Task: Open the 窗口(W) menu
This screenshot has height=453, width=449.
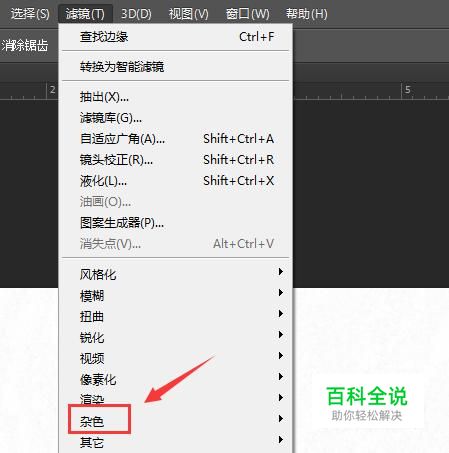Action: coord(247,14)
